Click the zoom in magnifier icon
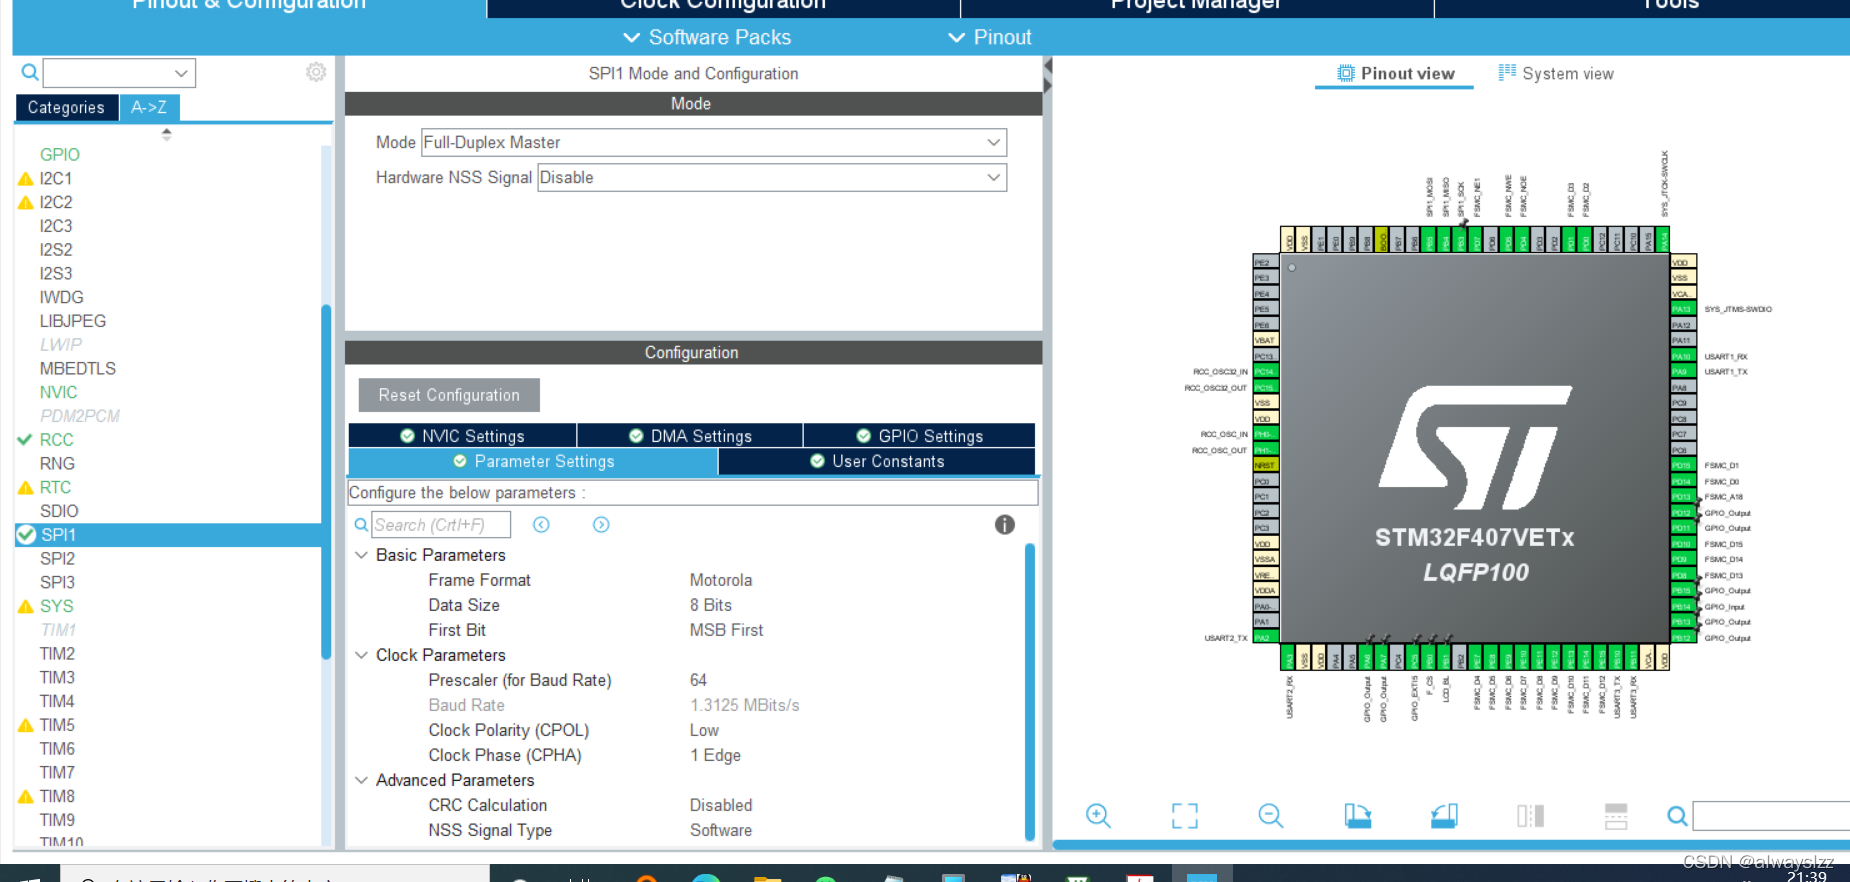The image size is (1850, 882). click(x=1098, y=816)
